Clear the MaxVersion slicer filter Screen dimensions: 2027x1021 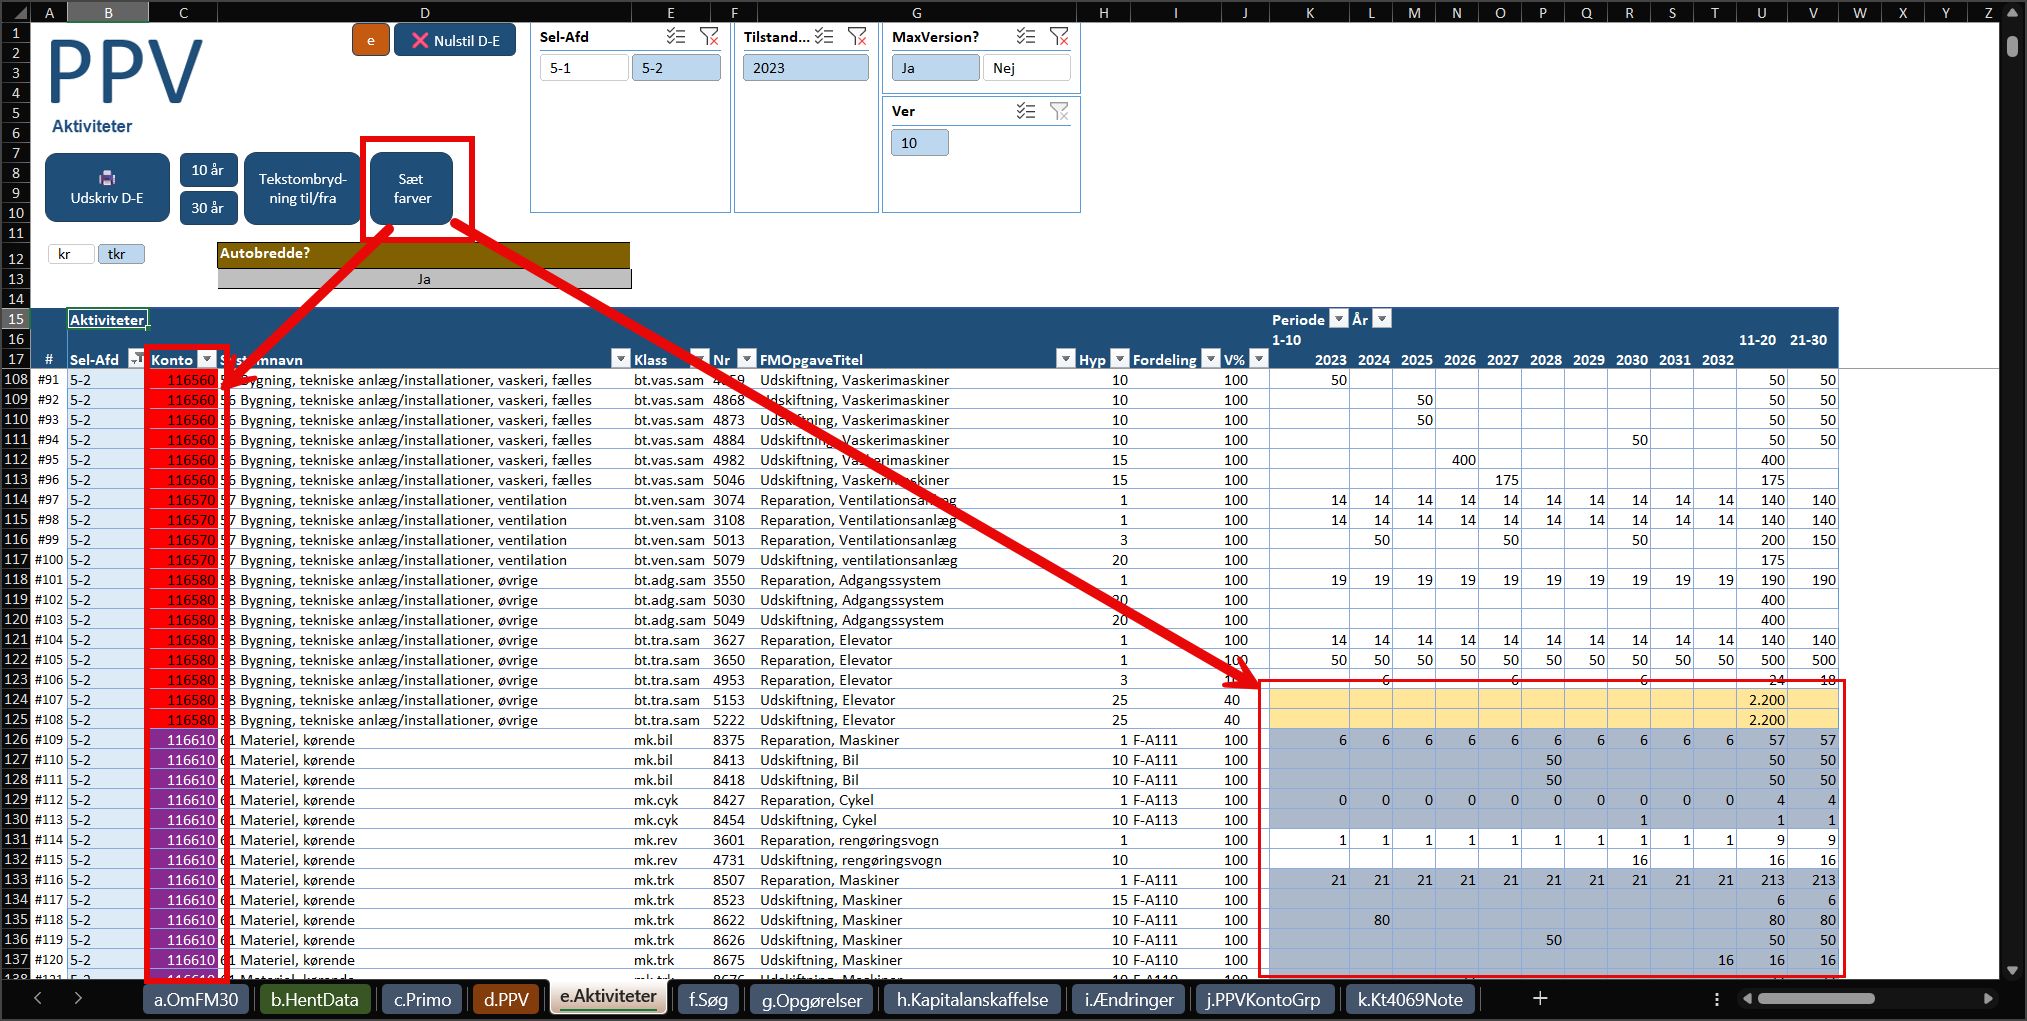click(1059, 37)
